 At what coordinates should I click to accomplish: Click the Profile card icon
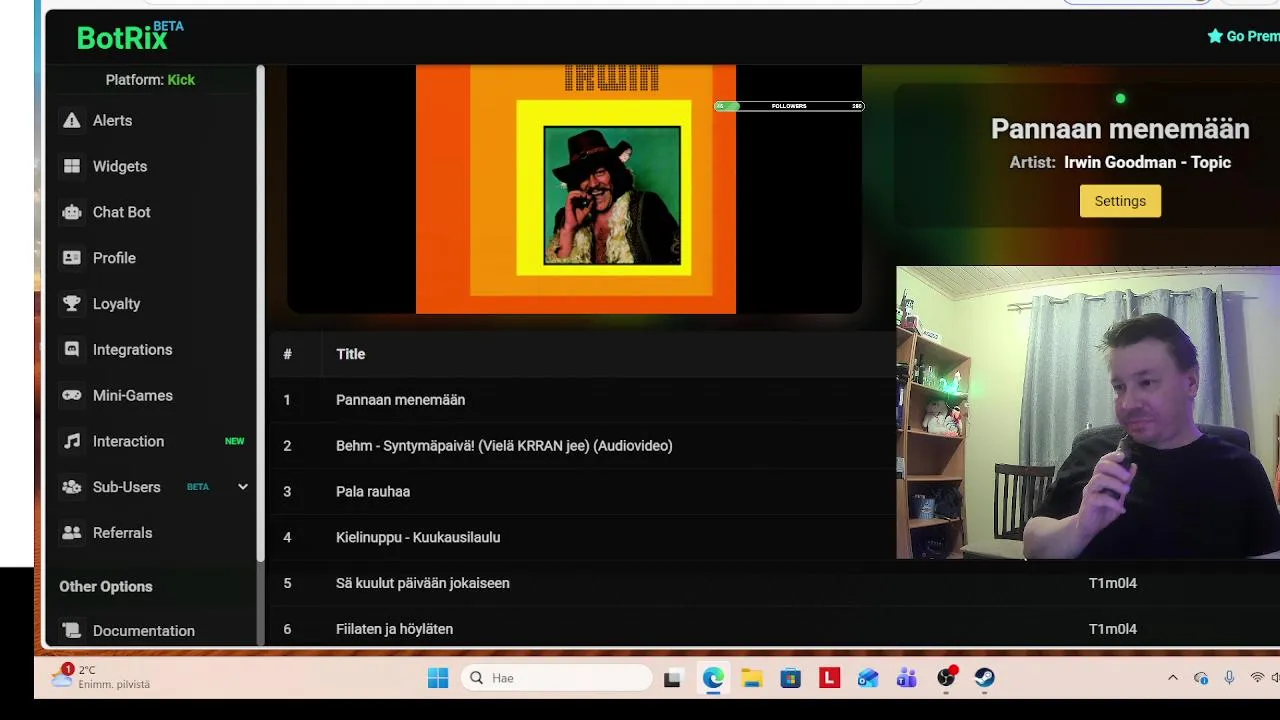tap(71, 258)
